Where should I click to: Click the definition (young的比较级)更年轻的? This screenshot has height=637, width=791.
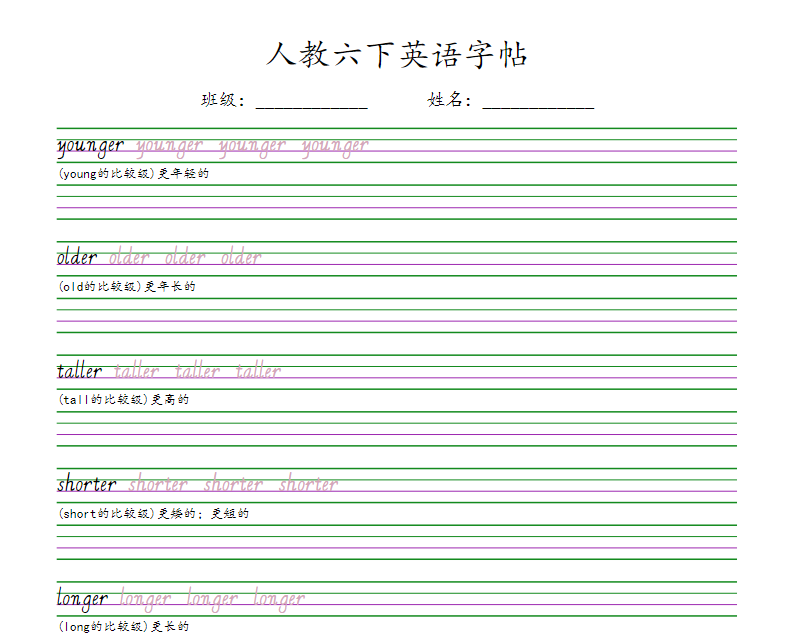point(133,173)
